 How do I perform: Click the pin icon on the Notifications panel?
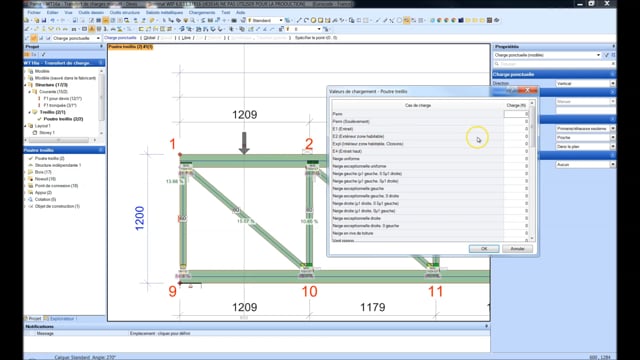tap(486, 327)
